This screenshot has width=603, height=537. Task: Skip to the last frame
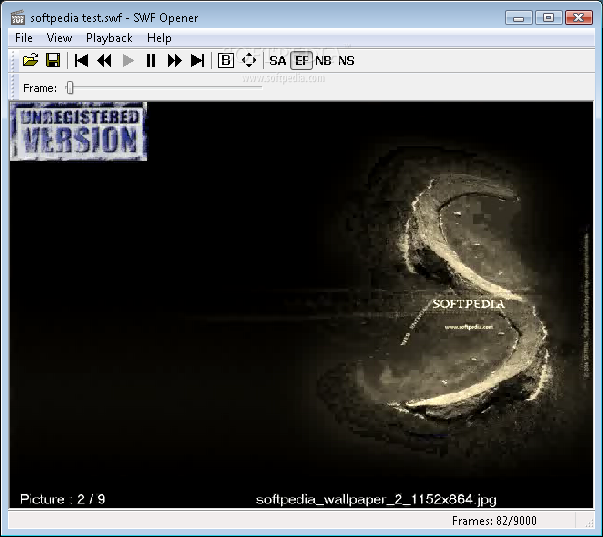click(197, 61)
